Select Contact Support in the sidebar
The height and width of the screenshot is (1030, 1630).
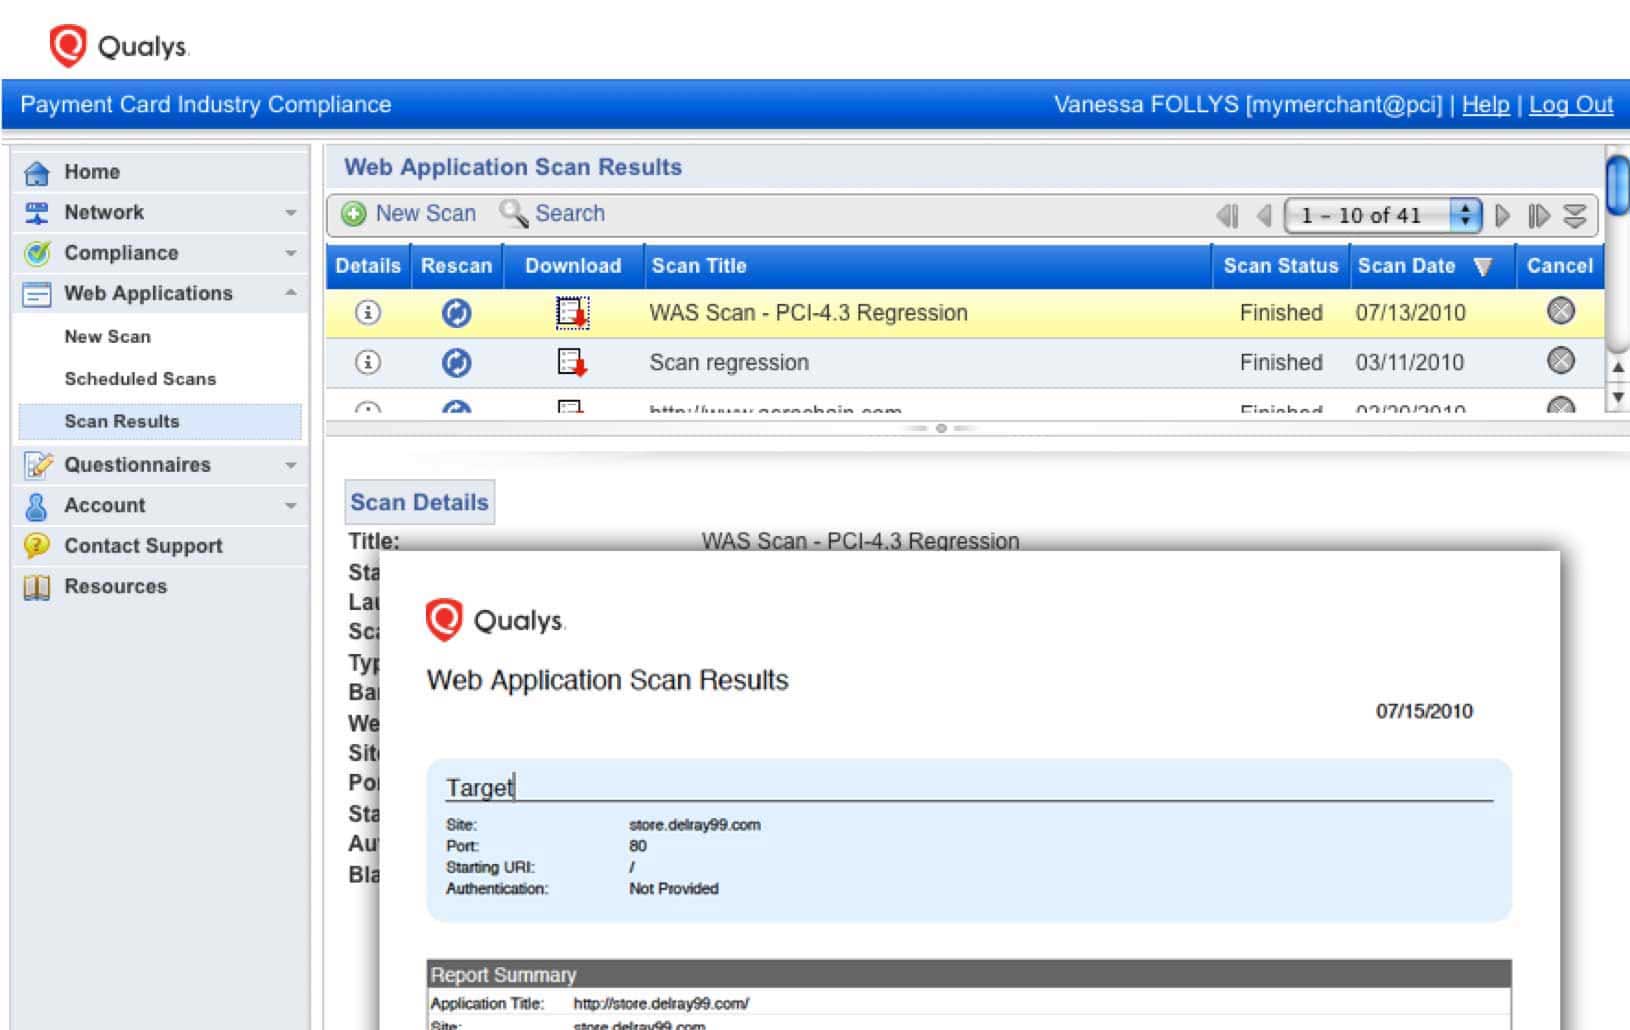143,546
